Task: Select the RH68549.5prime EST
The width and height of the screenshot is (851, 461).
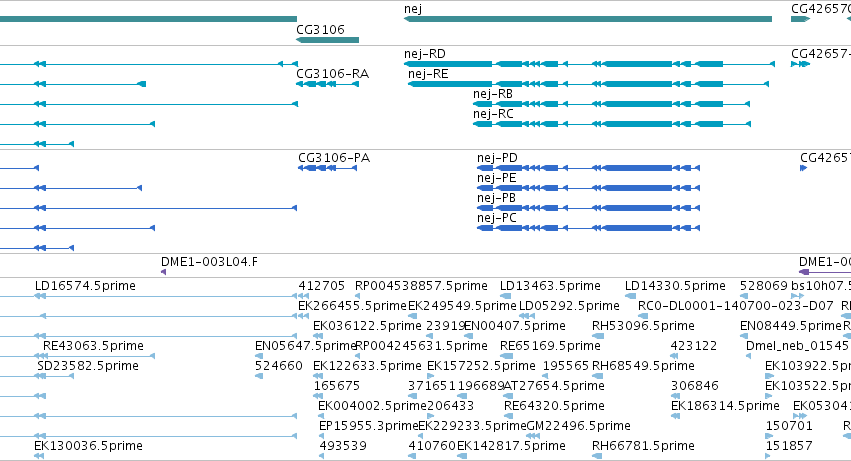Action: click(x=643, y=366)
